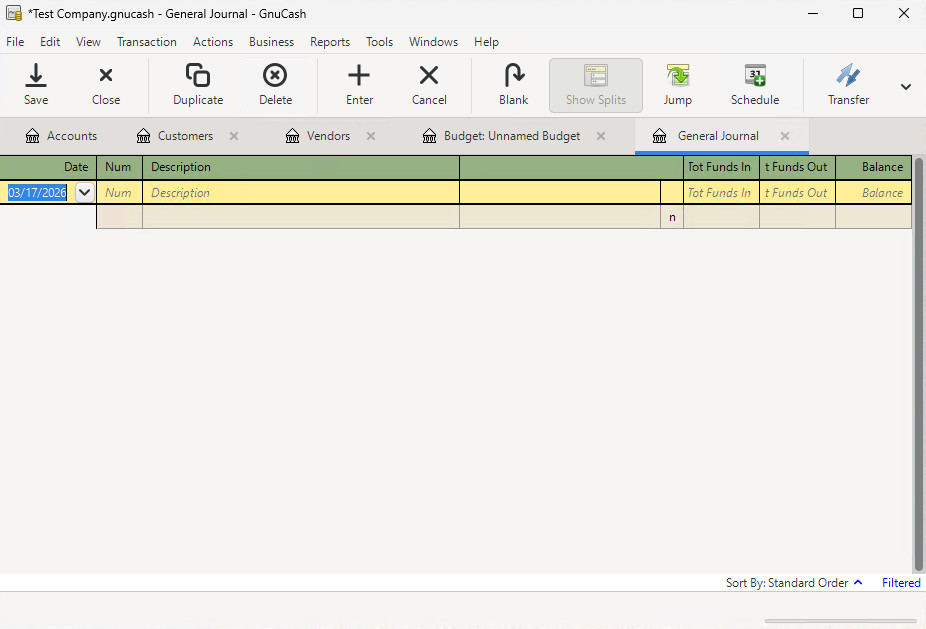Close the General Journal tab
Screen dimensions: 926x629
[x=785, y=136]
